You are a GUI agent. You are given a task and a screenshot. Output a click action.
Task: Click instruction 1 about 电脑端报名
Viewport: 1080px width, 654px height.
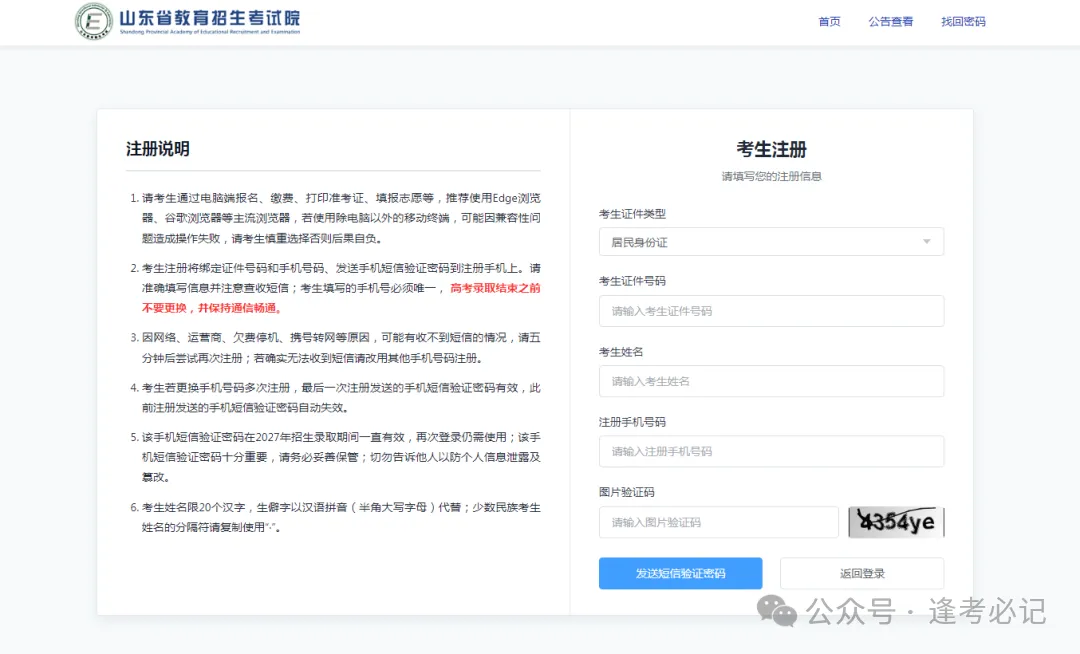[335, 218]
